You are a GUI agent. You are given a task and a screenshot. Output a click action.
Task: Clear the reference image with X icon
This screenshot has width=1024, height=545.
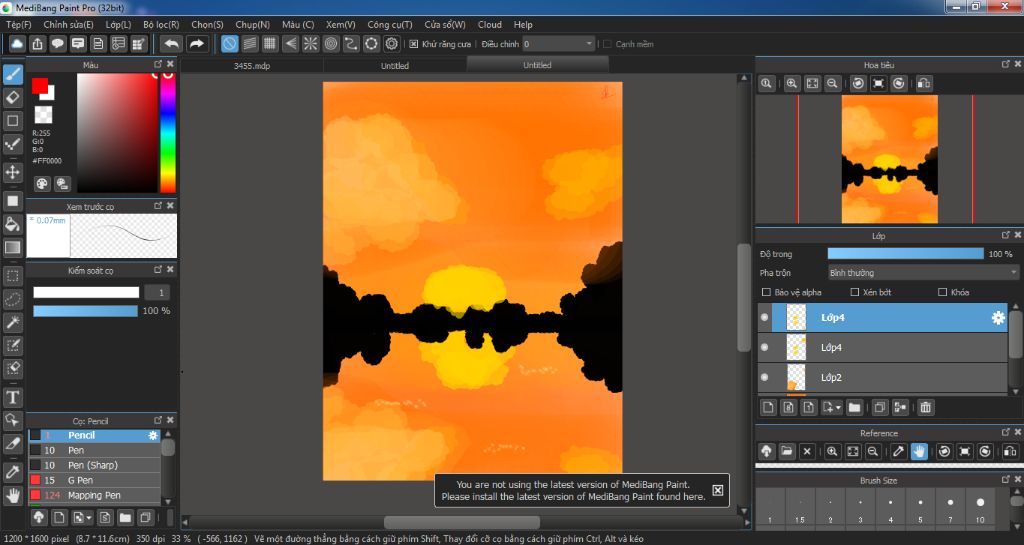(807, 451)
